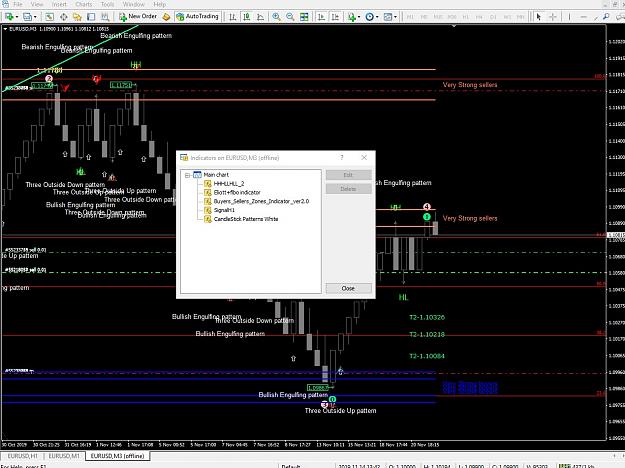
Task: Switch chart to candlesticks mode
Action: click(247, 17)
